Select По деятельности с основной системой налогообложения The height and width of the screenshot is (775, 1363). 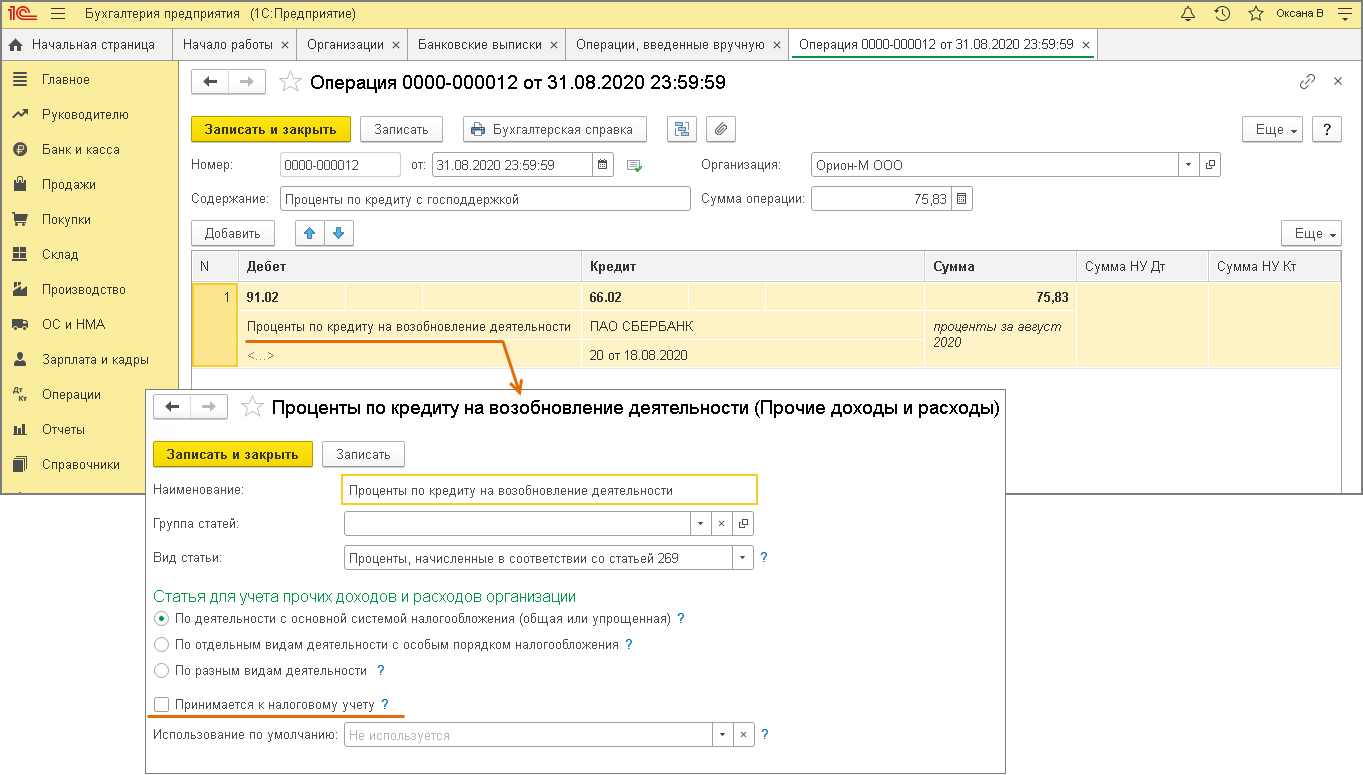point(162,619)
